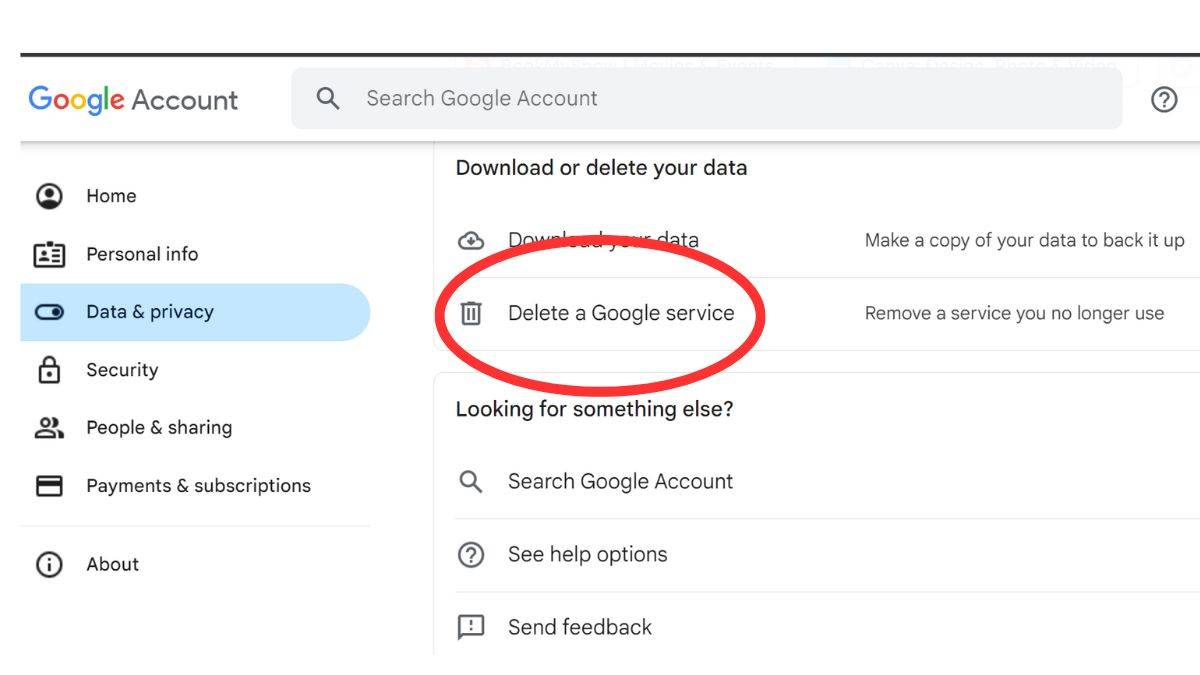This screenshot has height=675, width=1200.
Task: Click Download your data
Action: (x=603, y=240)
